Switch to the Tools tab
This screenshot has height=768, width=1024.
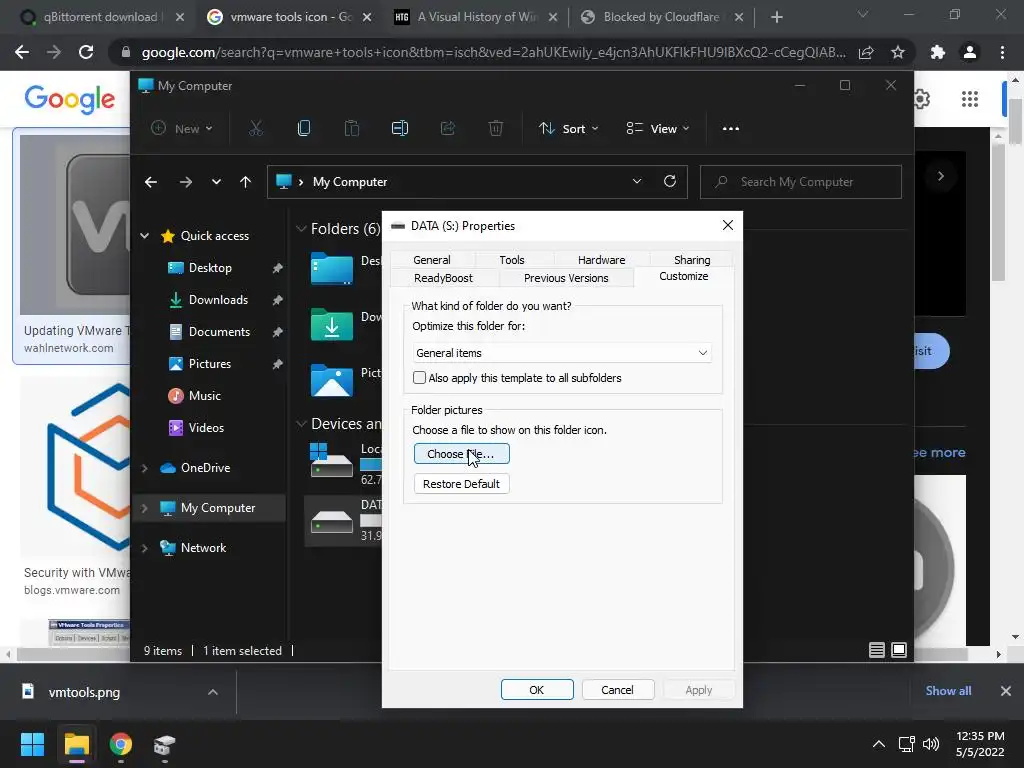512,260
